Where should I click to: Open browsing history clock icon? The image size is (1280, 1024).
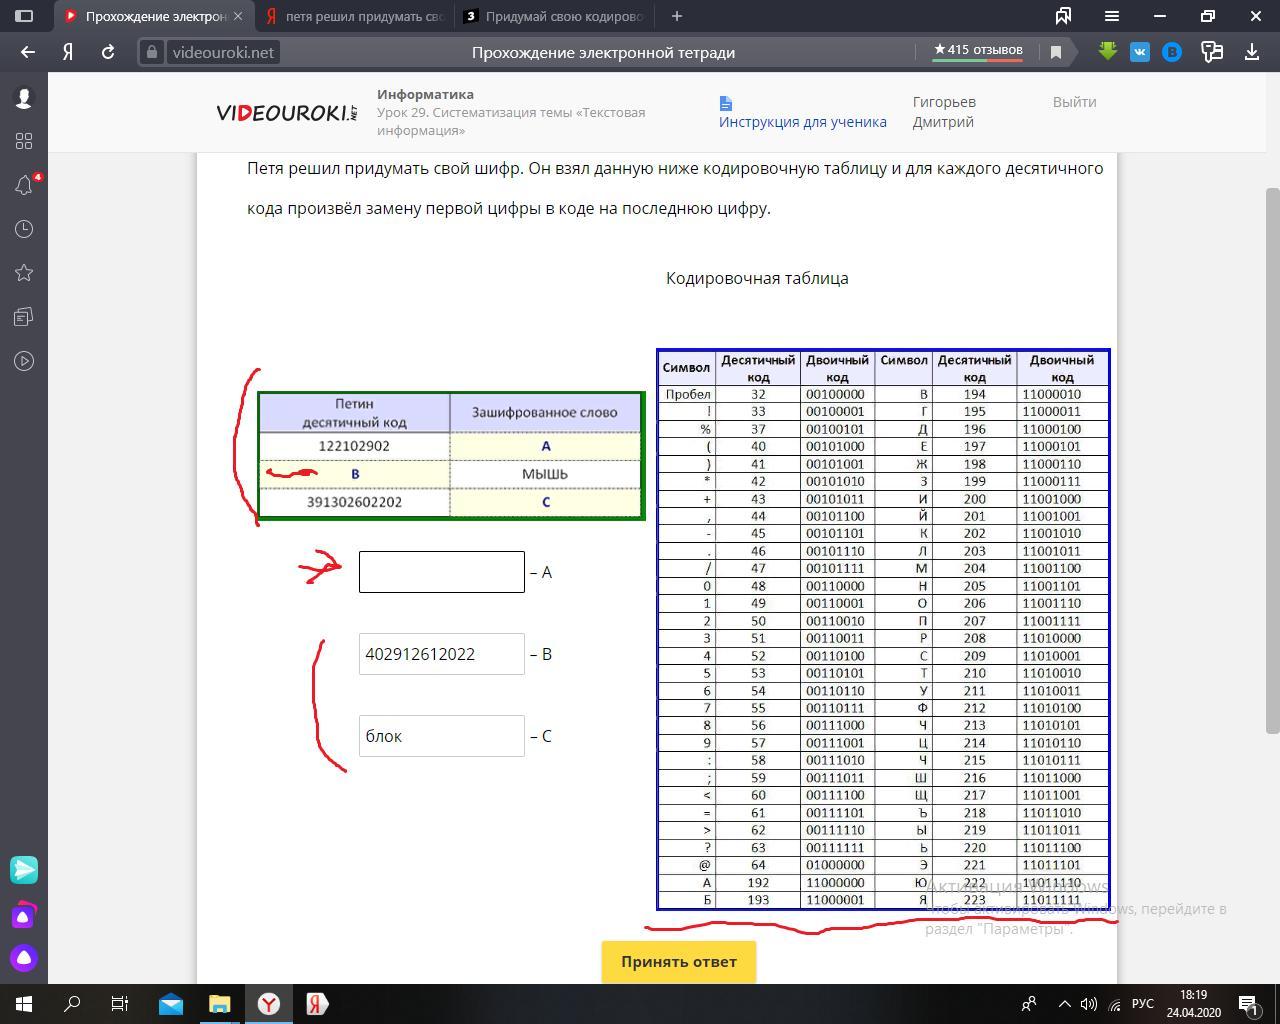(24, 229)
